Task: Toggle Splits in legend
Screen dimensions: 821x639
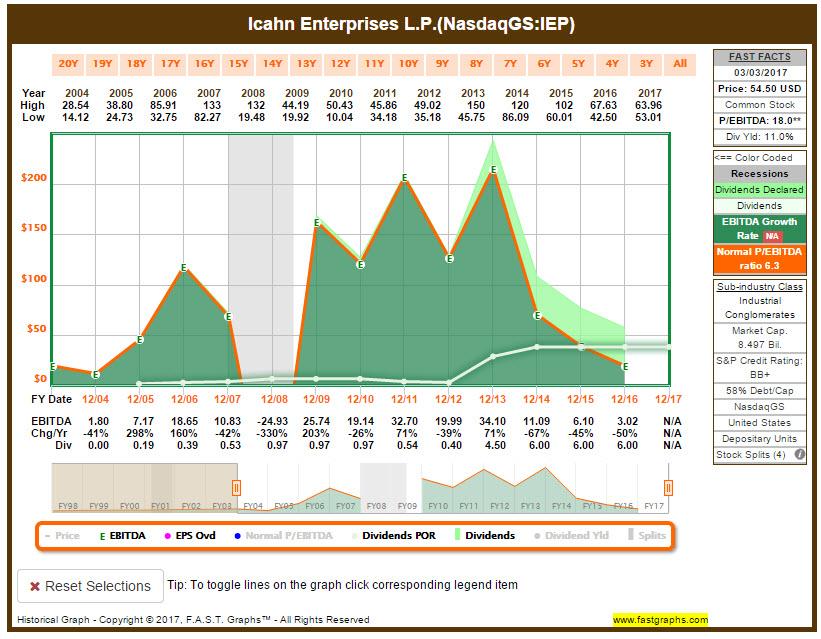Action: [x=647, y=535]
